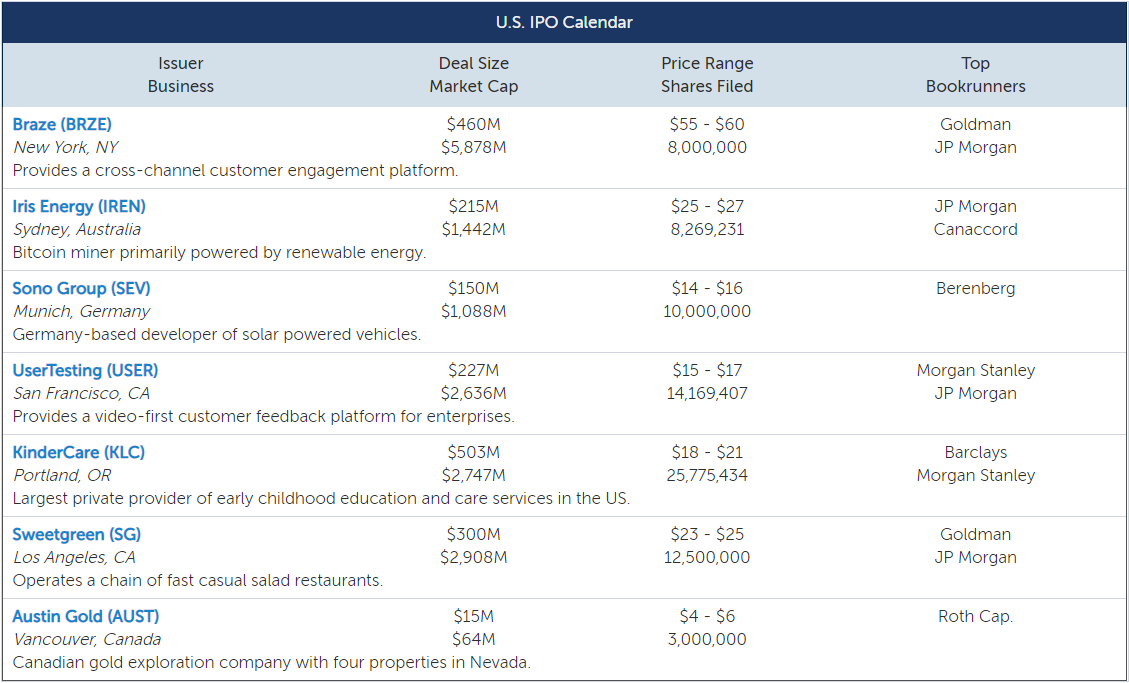Click the Sydney, Australia location
This screenshot has height=683, width=1129.
77,230
